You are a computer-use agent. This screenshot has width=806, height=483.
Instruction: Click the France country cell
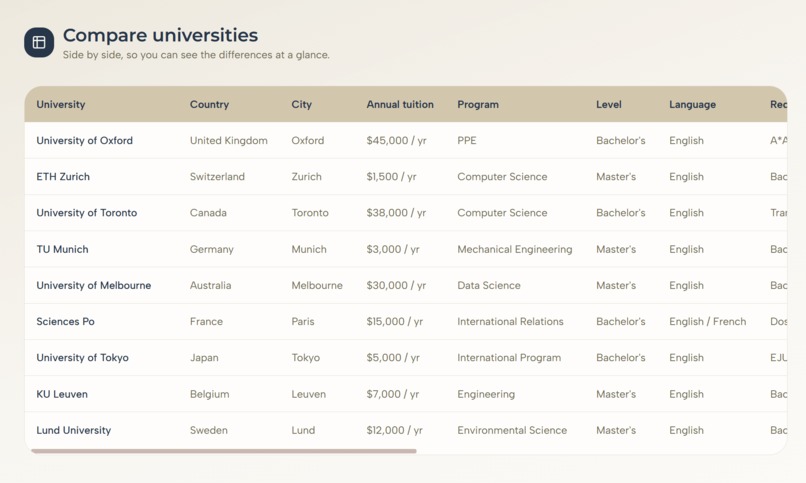206,321
